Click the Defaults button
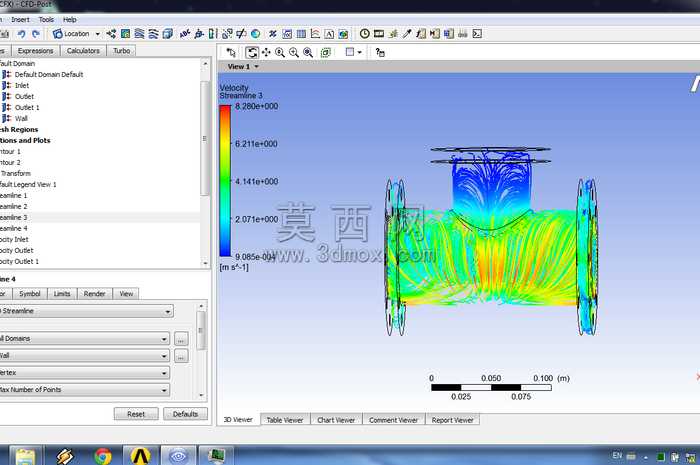 click(185, 414)
